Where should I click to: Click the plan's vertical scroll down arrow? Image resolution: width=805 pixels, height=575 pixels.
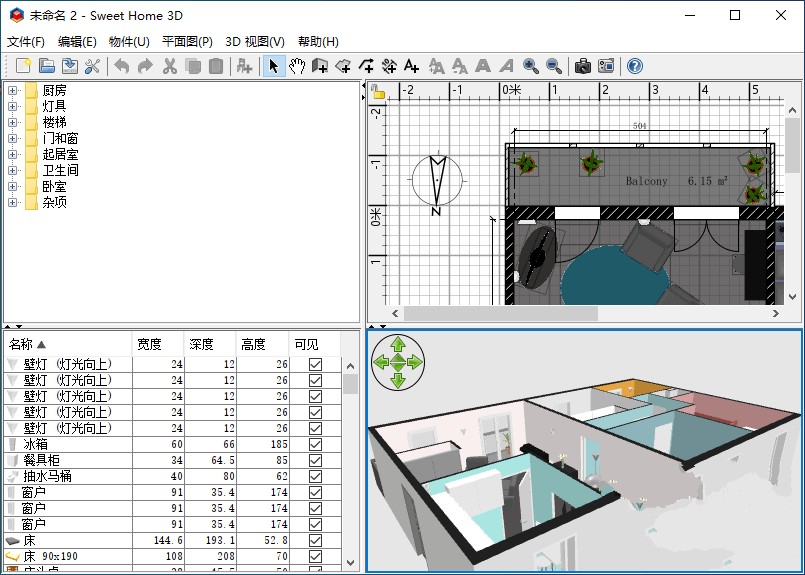click(x=792, y=297)
